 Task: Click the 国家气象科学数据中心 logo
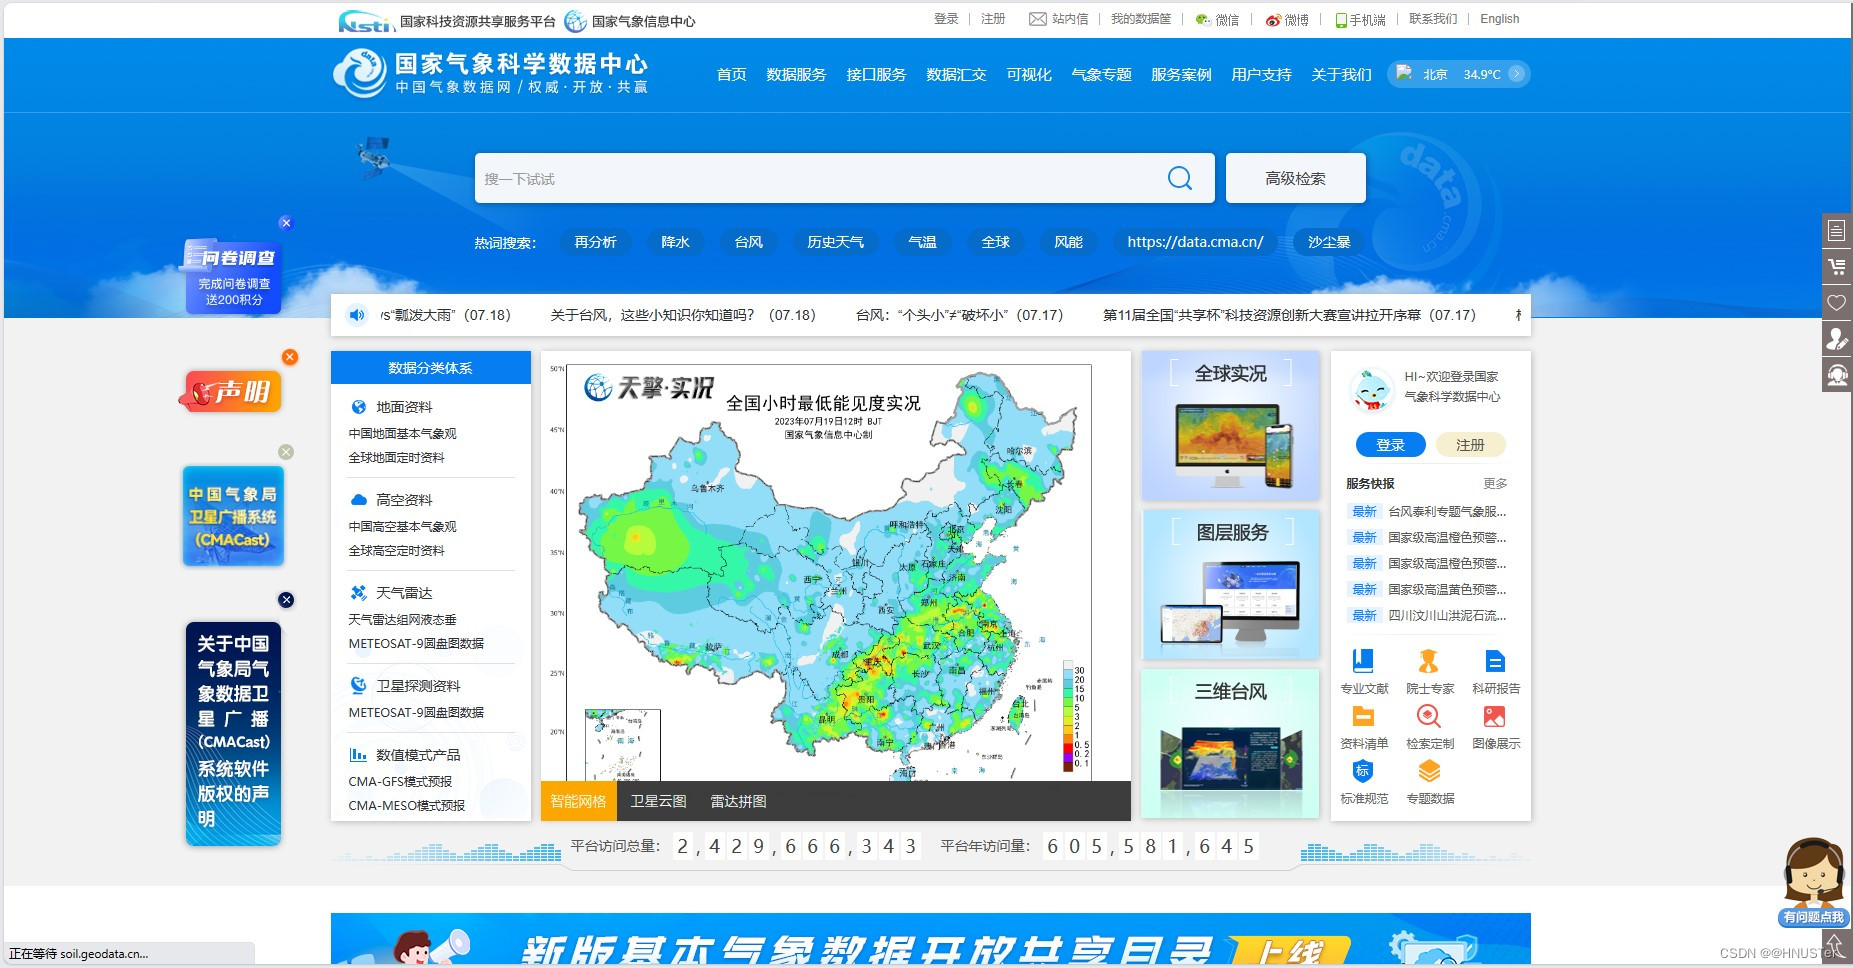[x=491, y=74]
